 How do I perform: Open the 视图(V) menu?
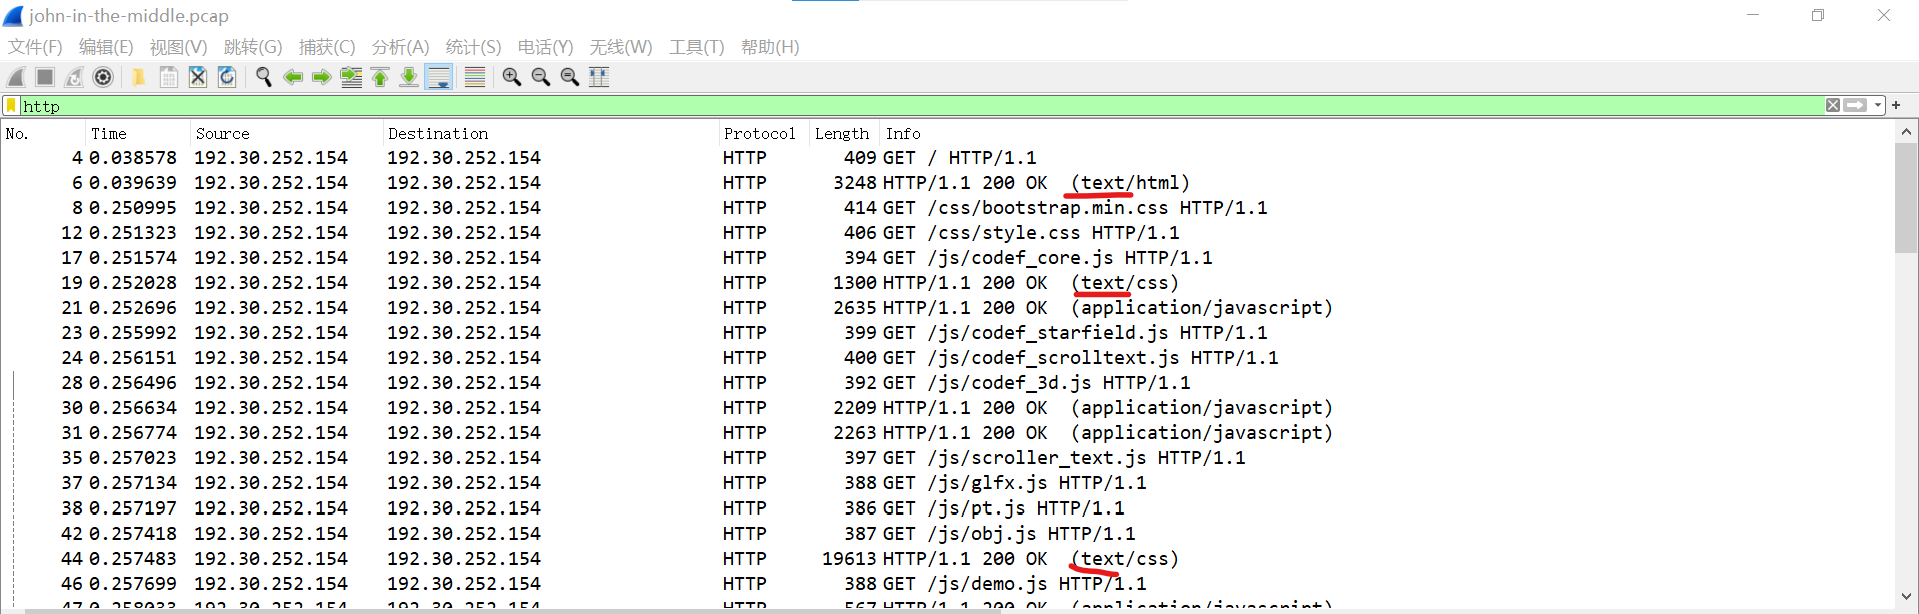[x=178, y=47]
